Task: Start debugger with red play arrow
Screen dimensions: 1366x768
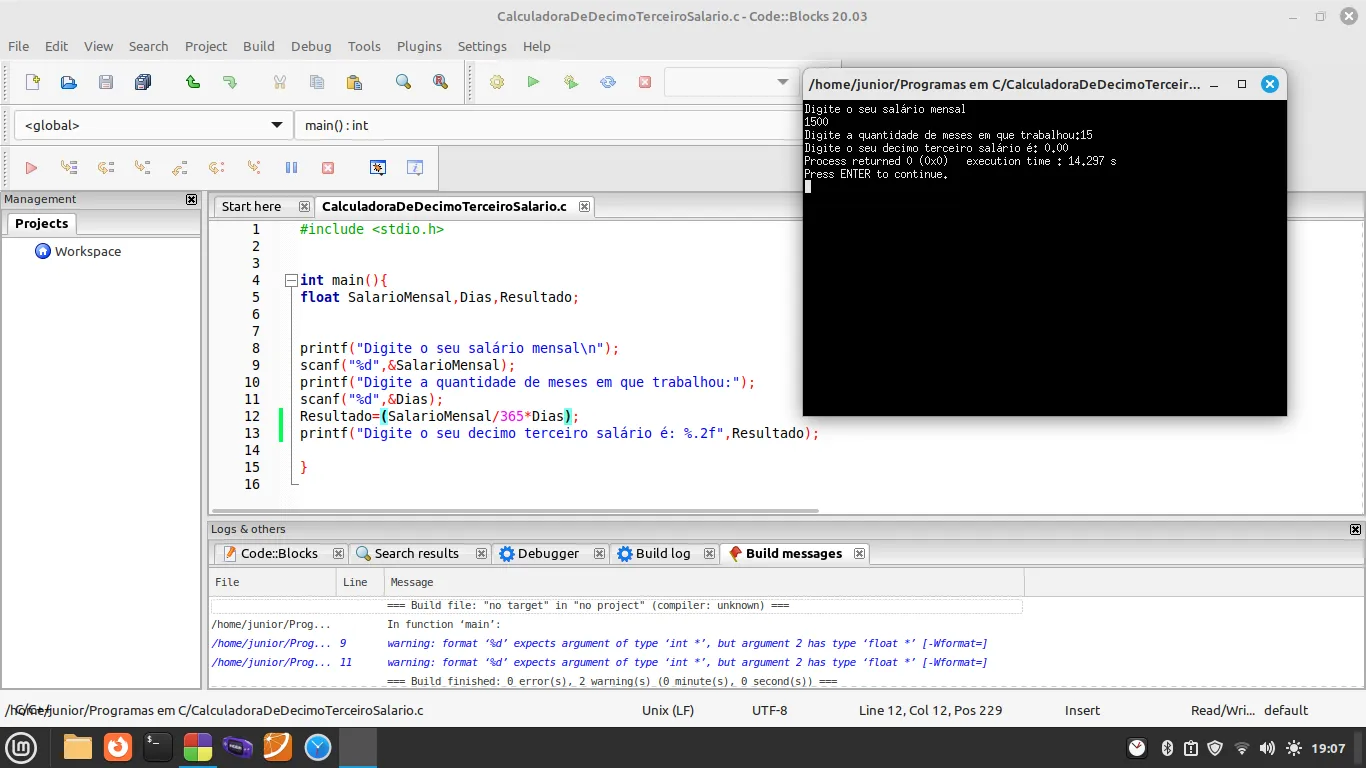Action: [31, 168]
